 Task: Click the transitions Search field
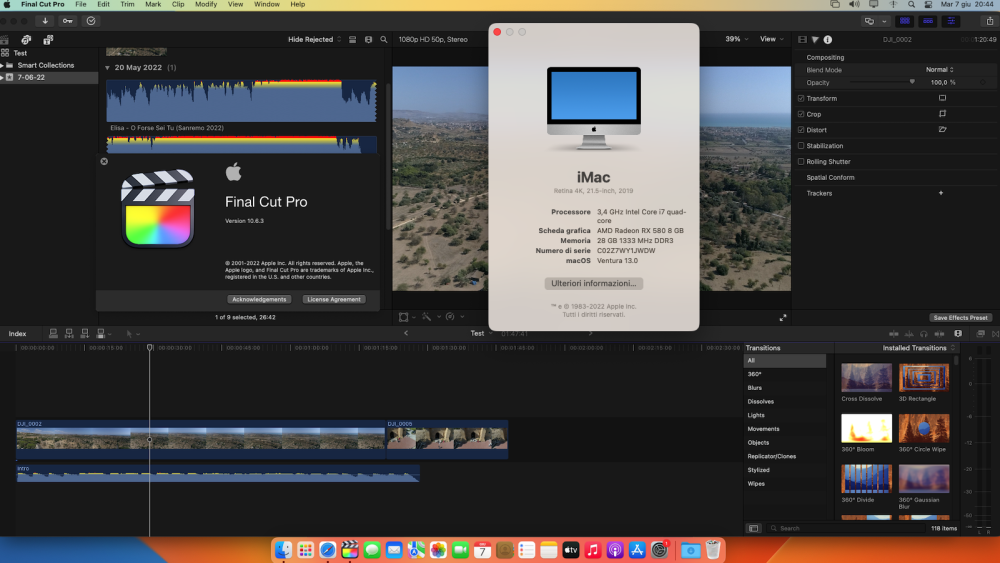point(845,528)
